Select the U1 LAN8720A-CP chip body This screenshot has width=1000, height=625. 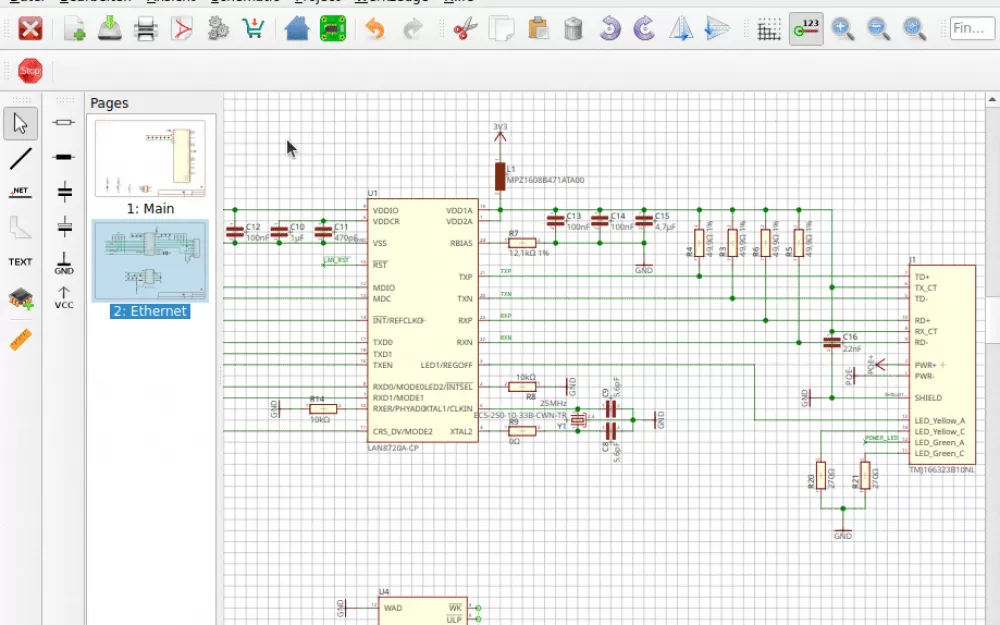[422, 320]
